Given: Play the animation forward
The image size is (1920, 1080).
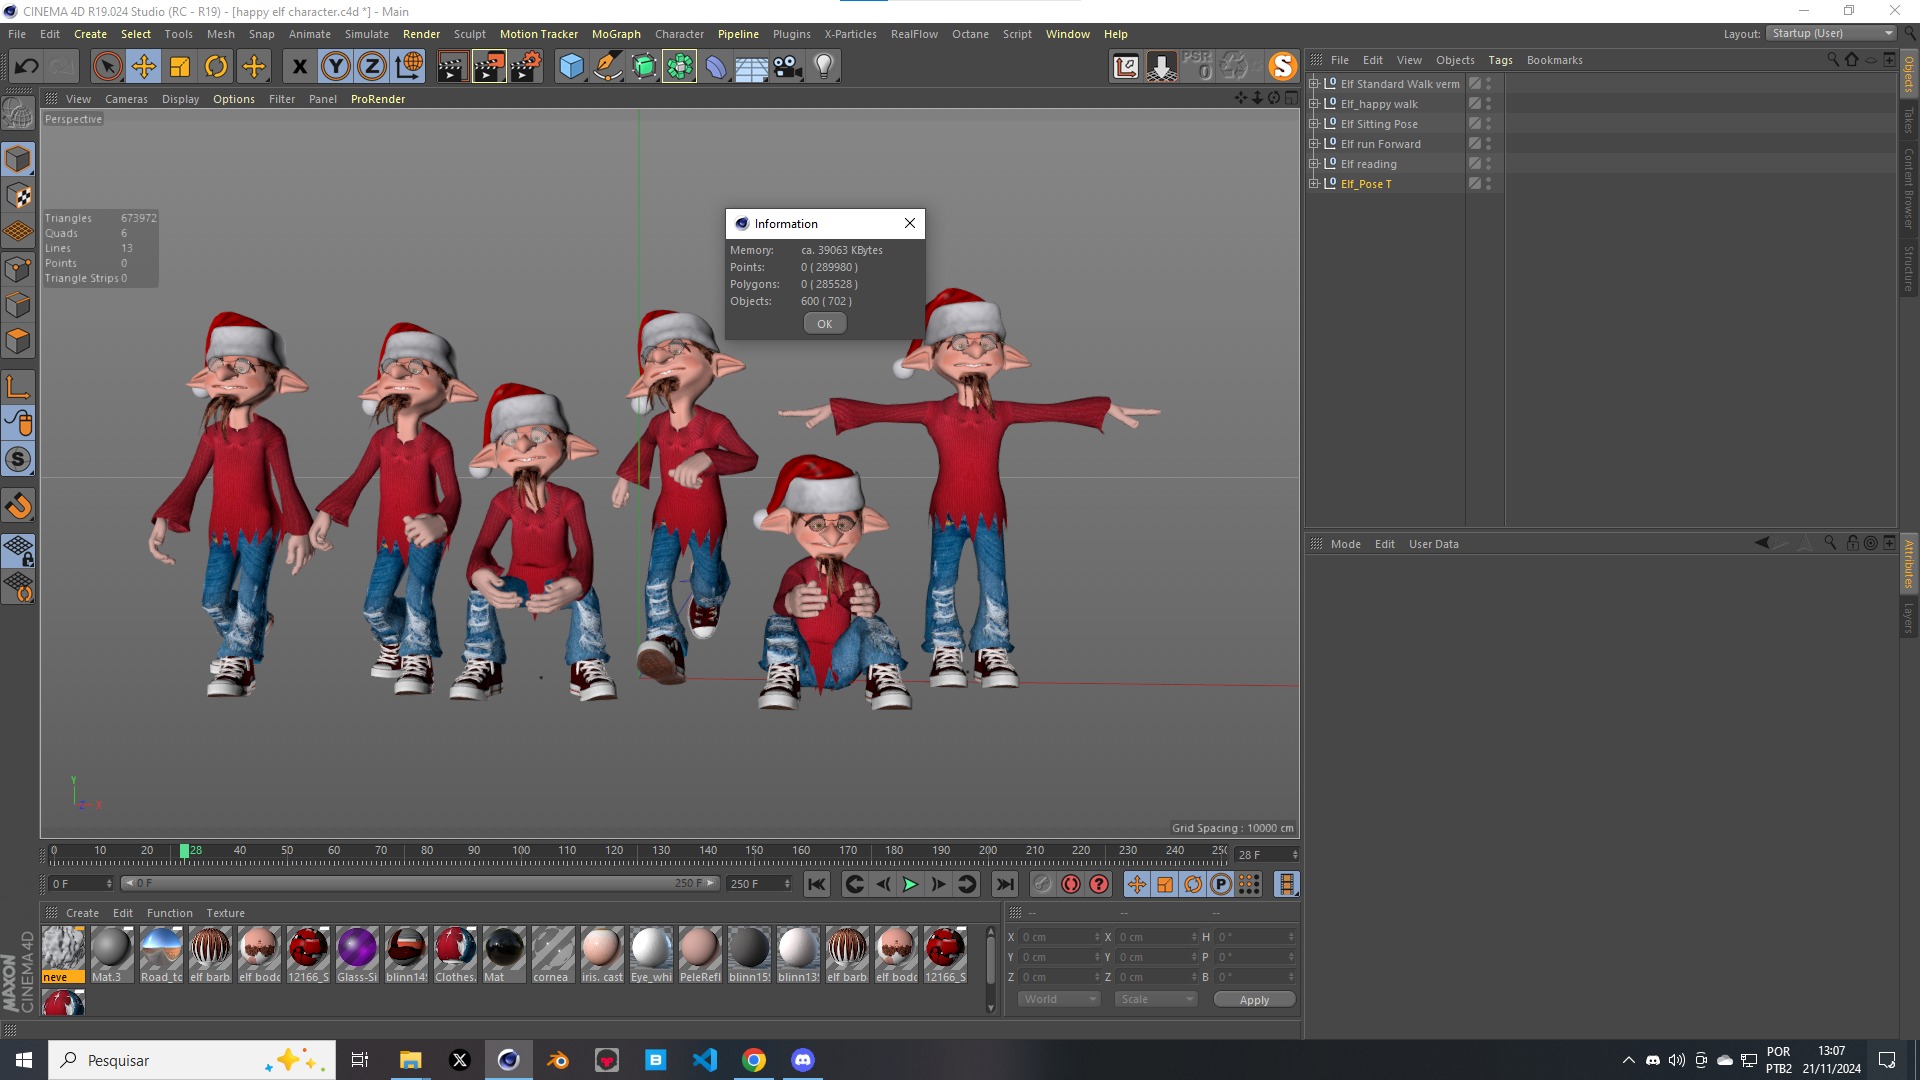Looking at the screenshot, I should pos(910,884).
